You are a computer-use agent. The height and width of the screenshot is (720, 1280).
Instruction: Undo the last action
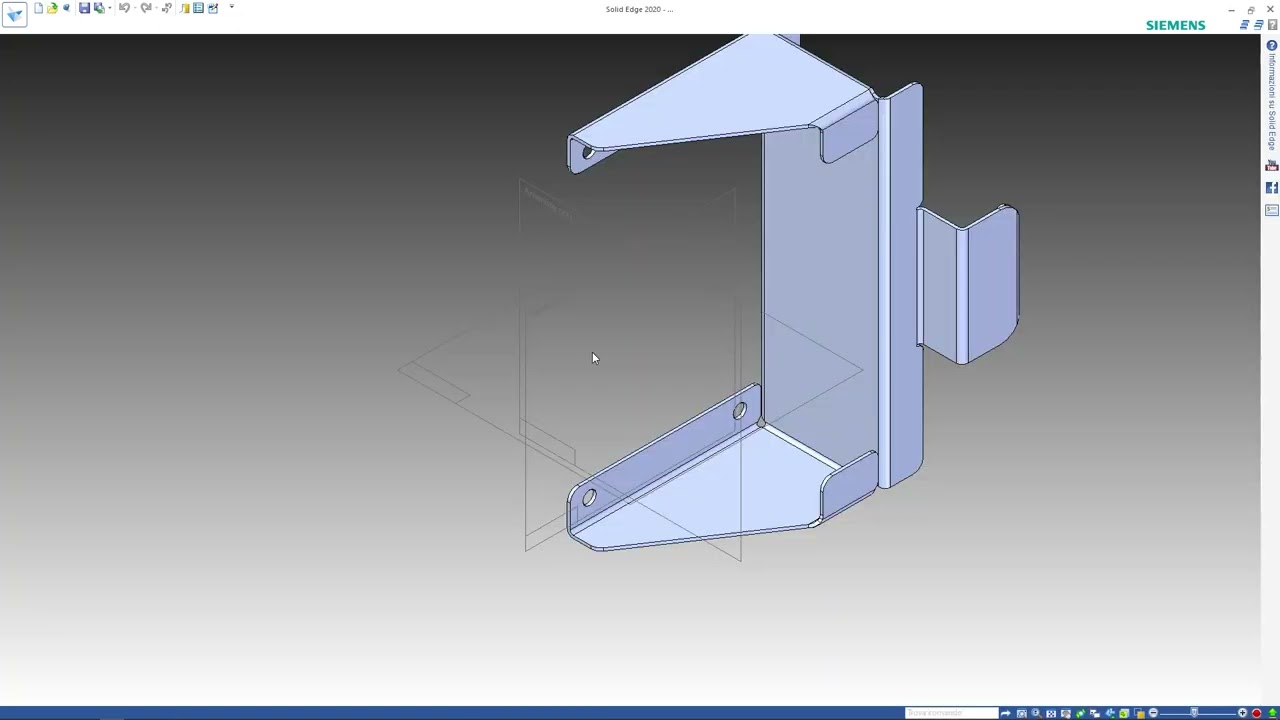click(x=124, y=8)
